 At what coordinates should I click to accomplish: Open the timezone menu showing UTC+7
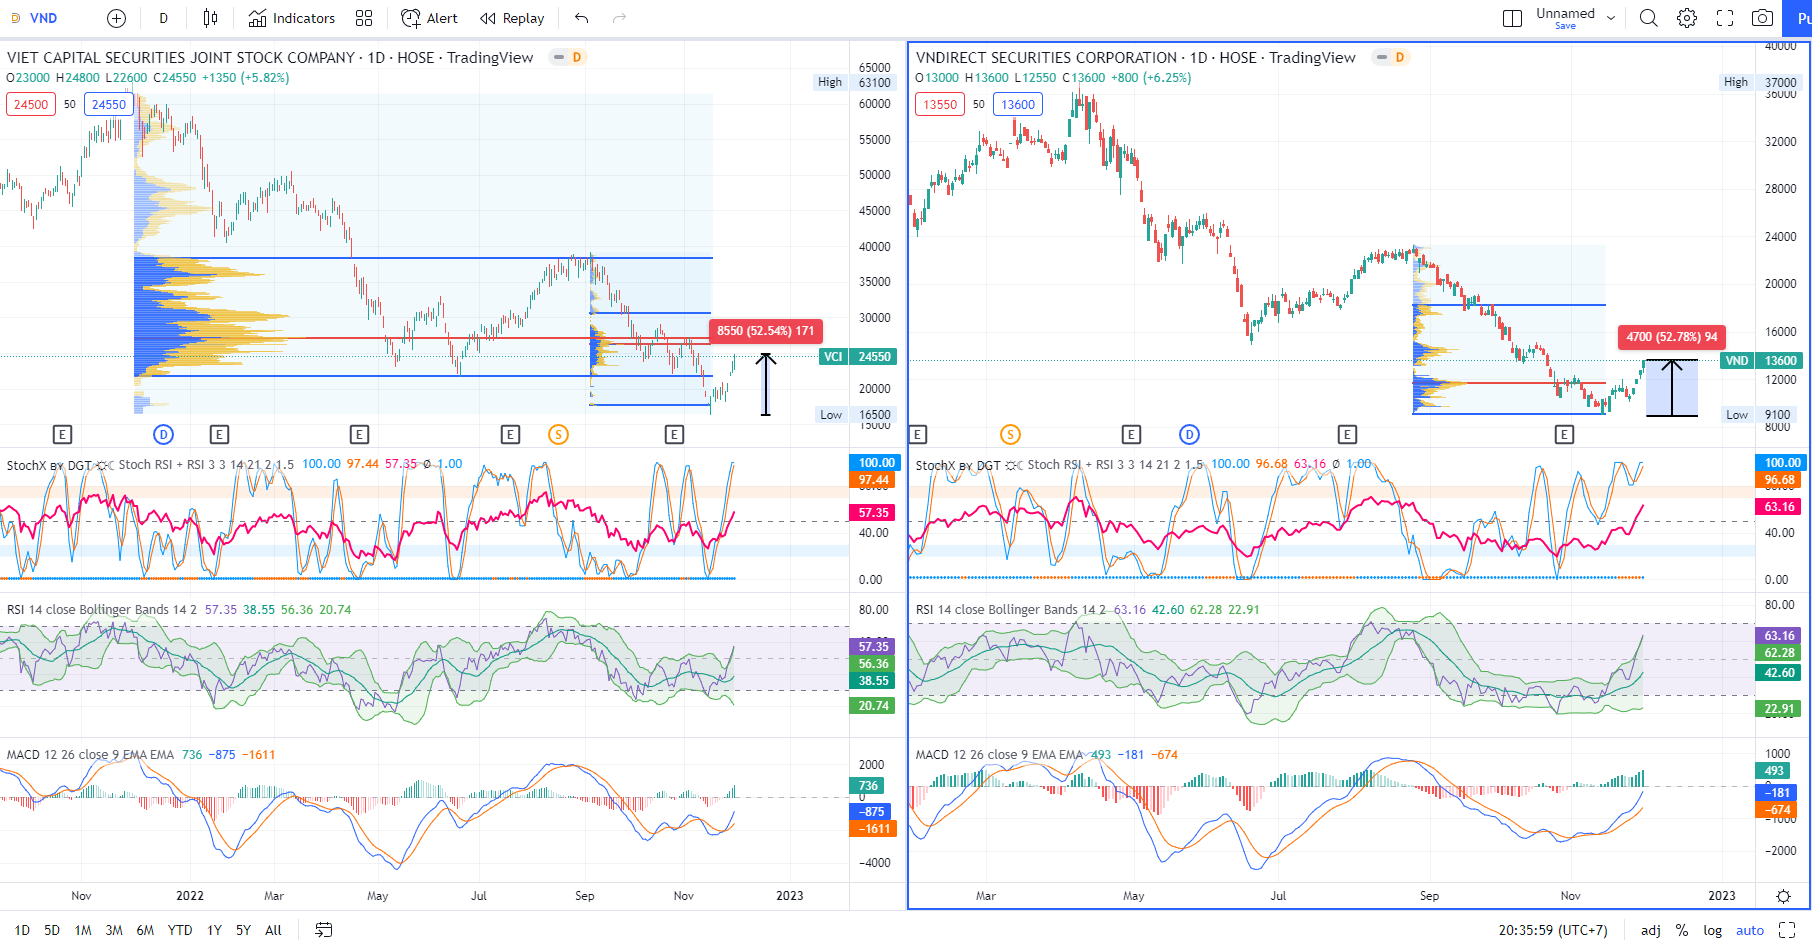1553,930
